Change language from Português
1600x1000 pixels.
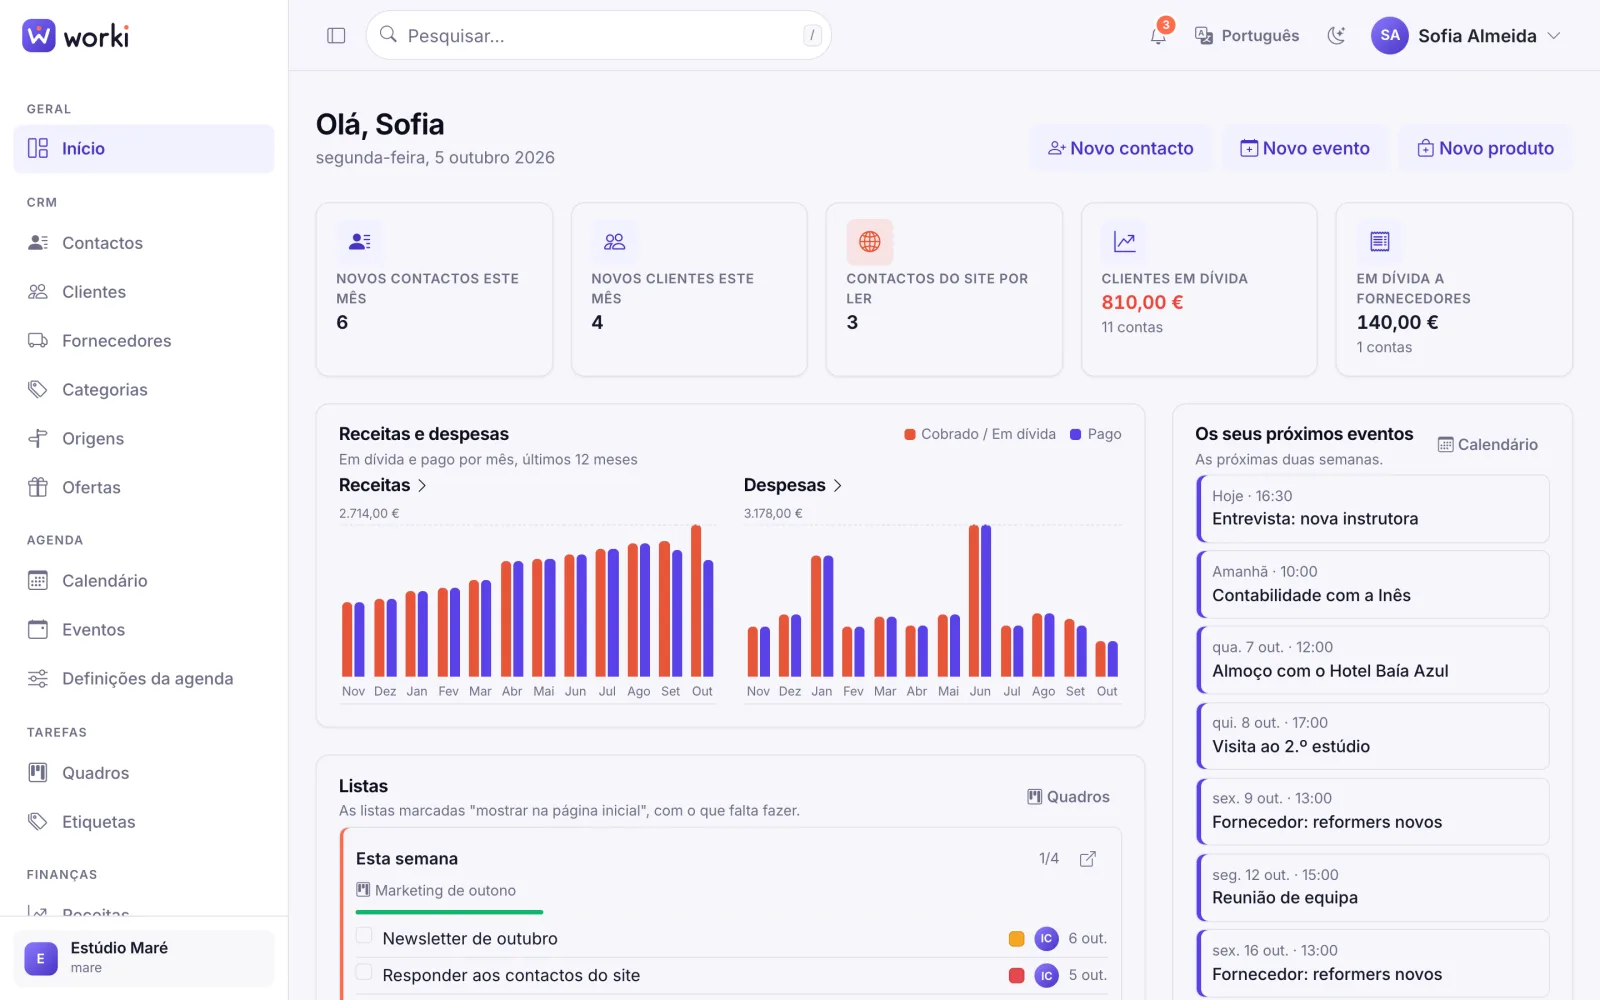pos(1247,36)
